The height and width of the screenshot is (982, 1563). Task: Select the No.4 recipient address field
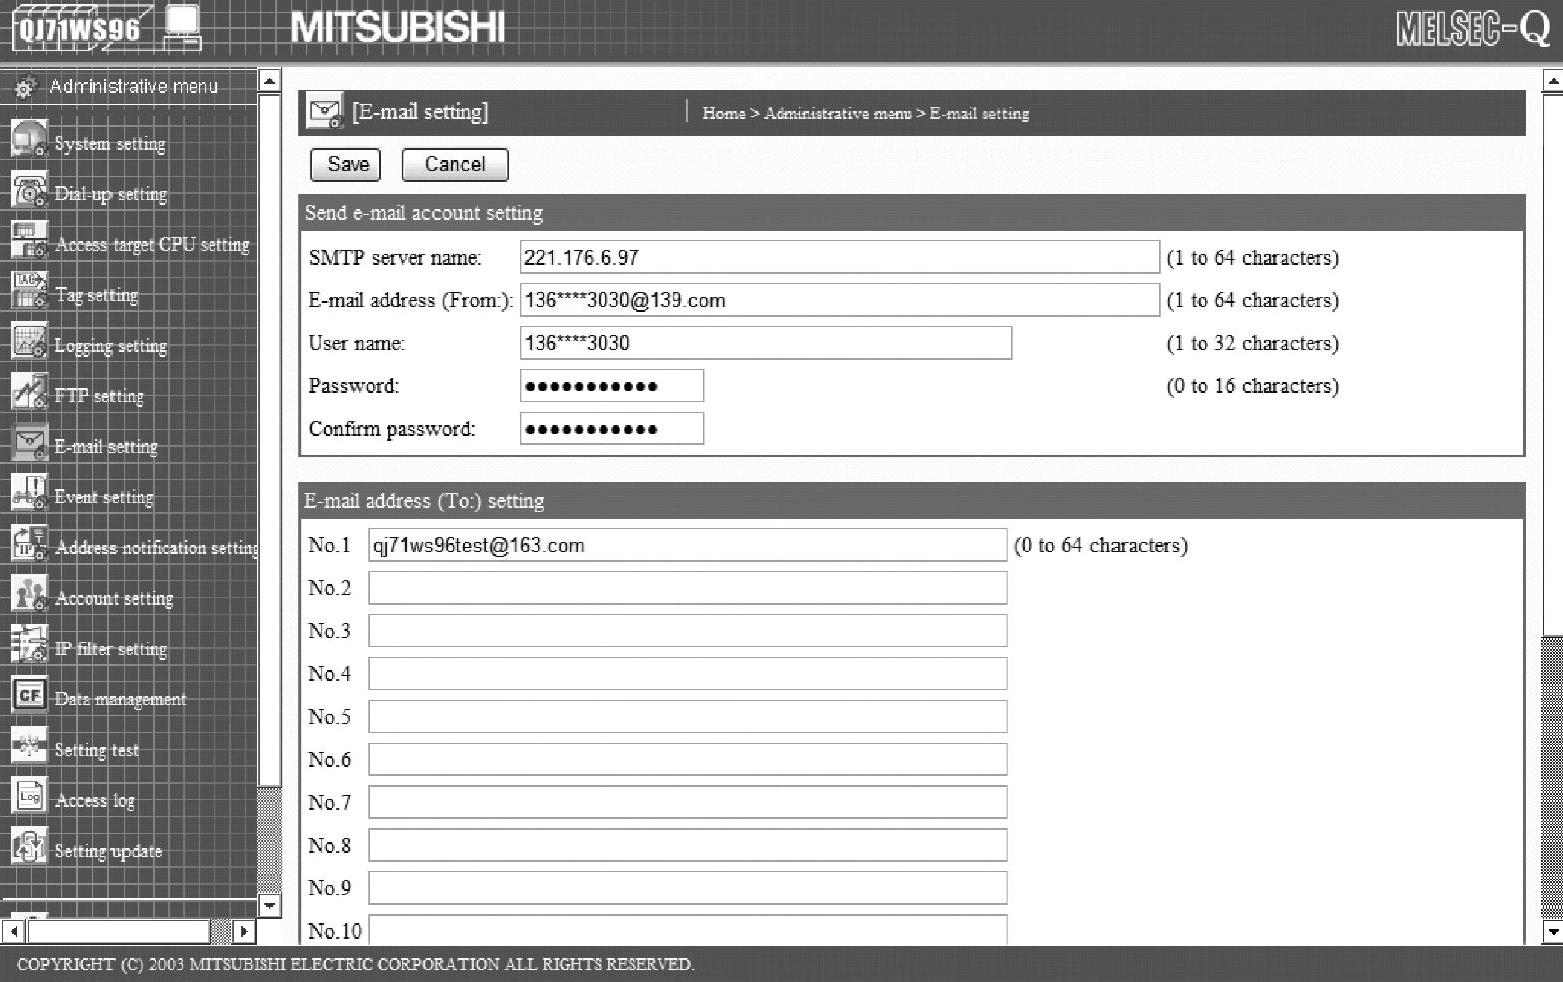click(688, 674)
